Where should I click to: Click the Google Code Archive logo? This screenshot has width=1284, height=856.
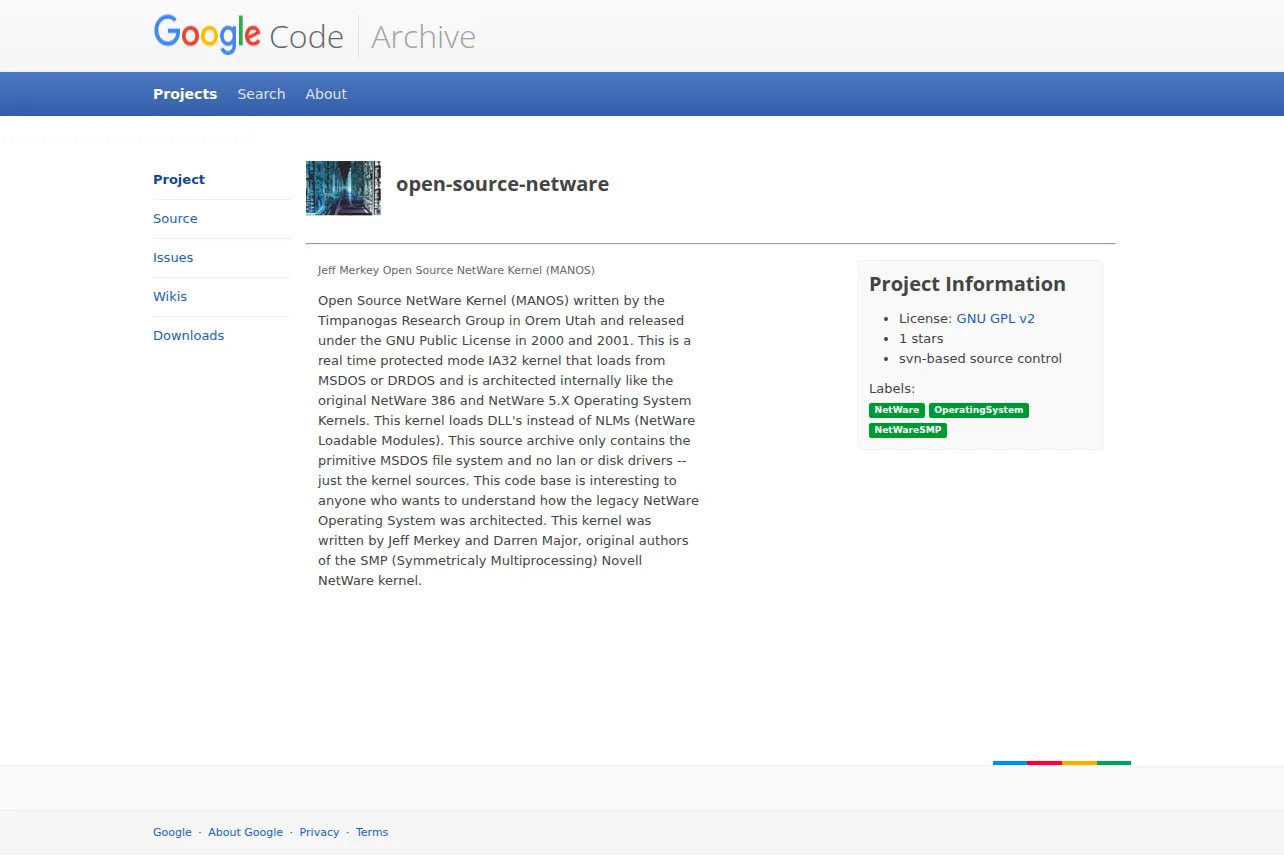click(x=315, y=36)
